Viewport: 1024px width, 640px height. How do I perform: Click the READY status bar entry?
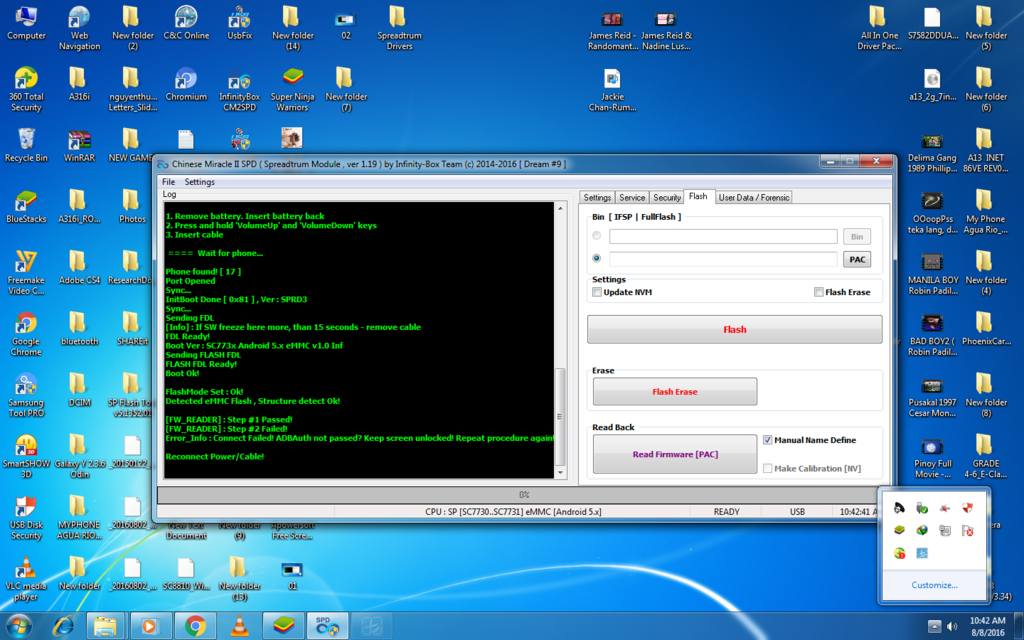(726, 512)
